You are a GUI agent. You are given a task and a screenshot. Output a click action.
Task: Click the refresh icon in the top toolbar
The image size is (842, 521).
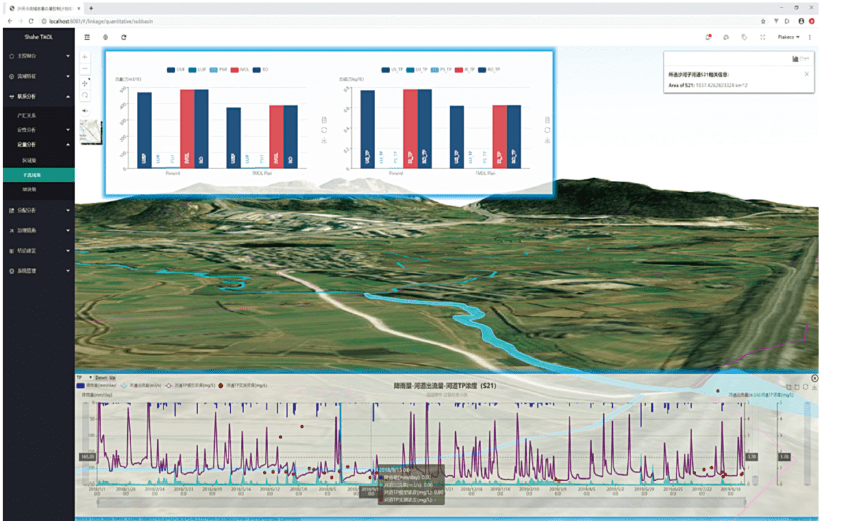pyautogui.click(x=124, y=37)
